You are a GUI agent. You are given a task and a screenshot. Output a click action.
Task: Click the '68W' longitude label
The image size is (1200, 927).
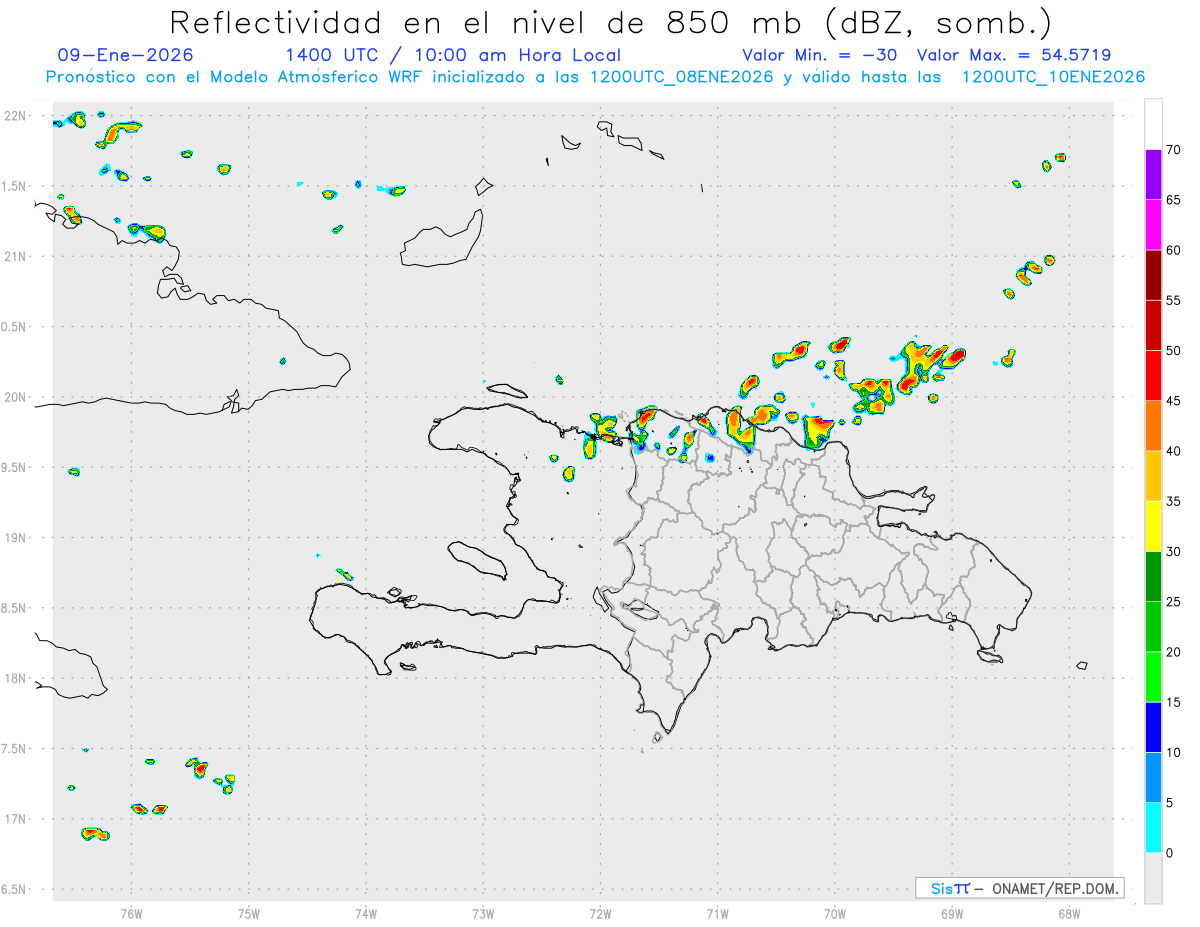click(1069, 913)
